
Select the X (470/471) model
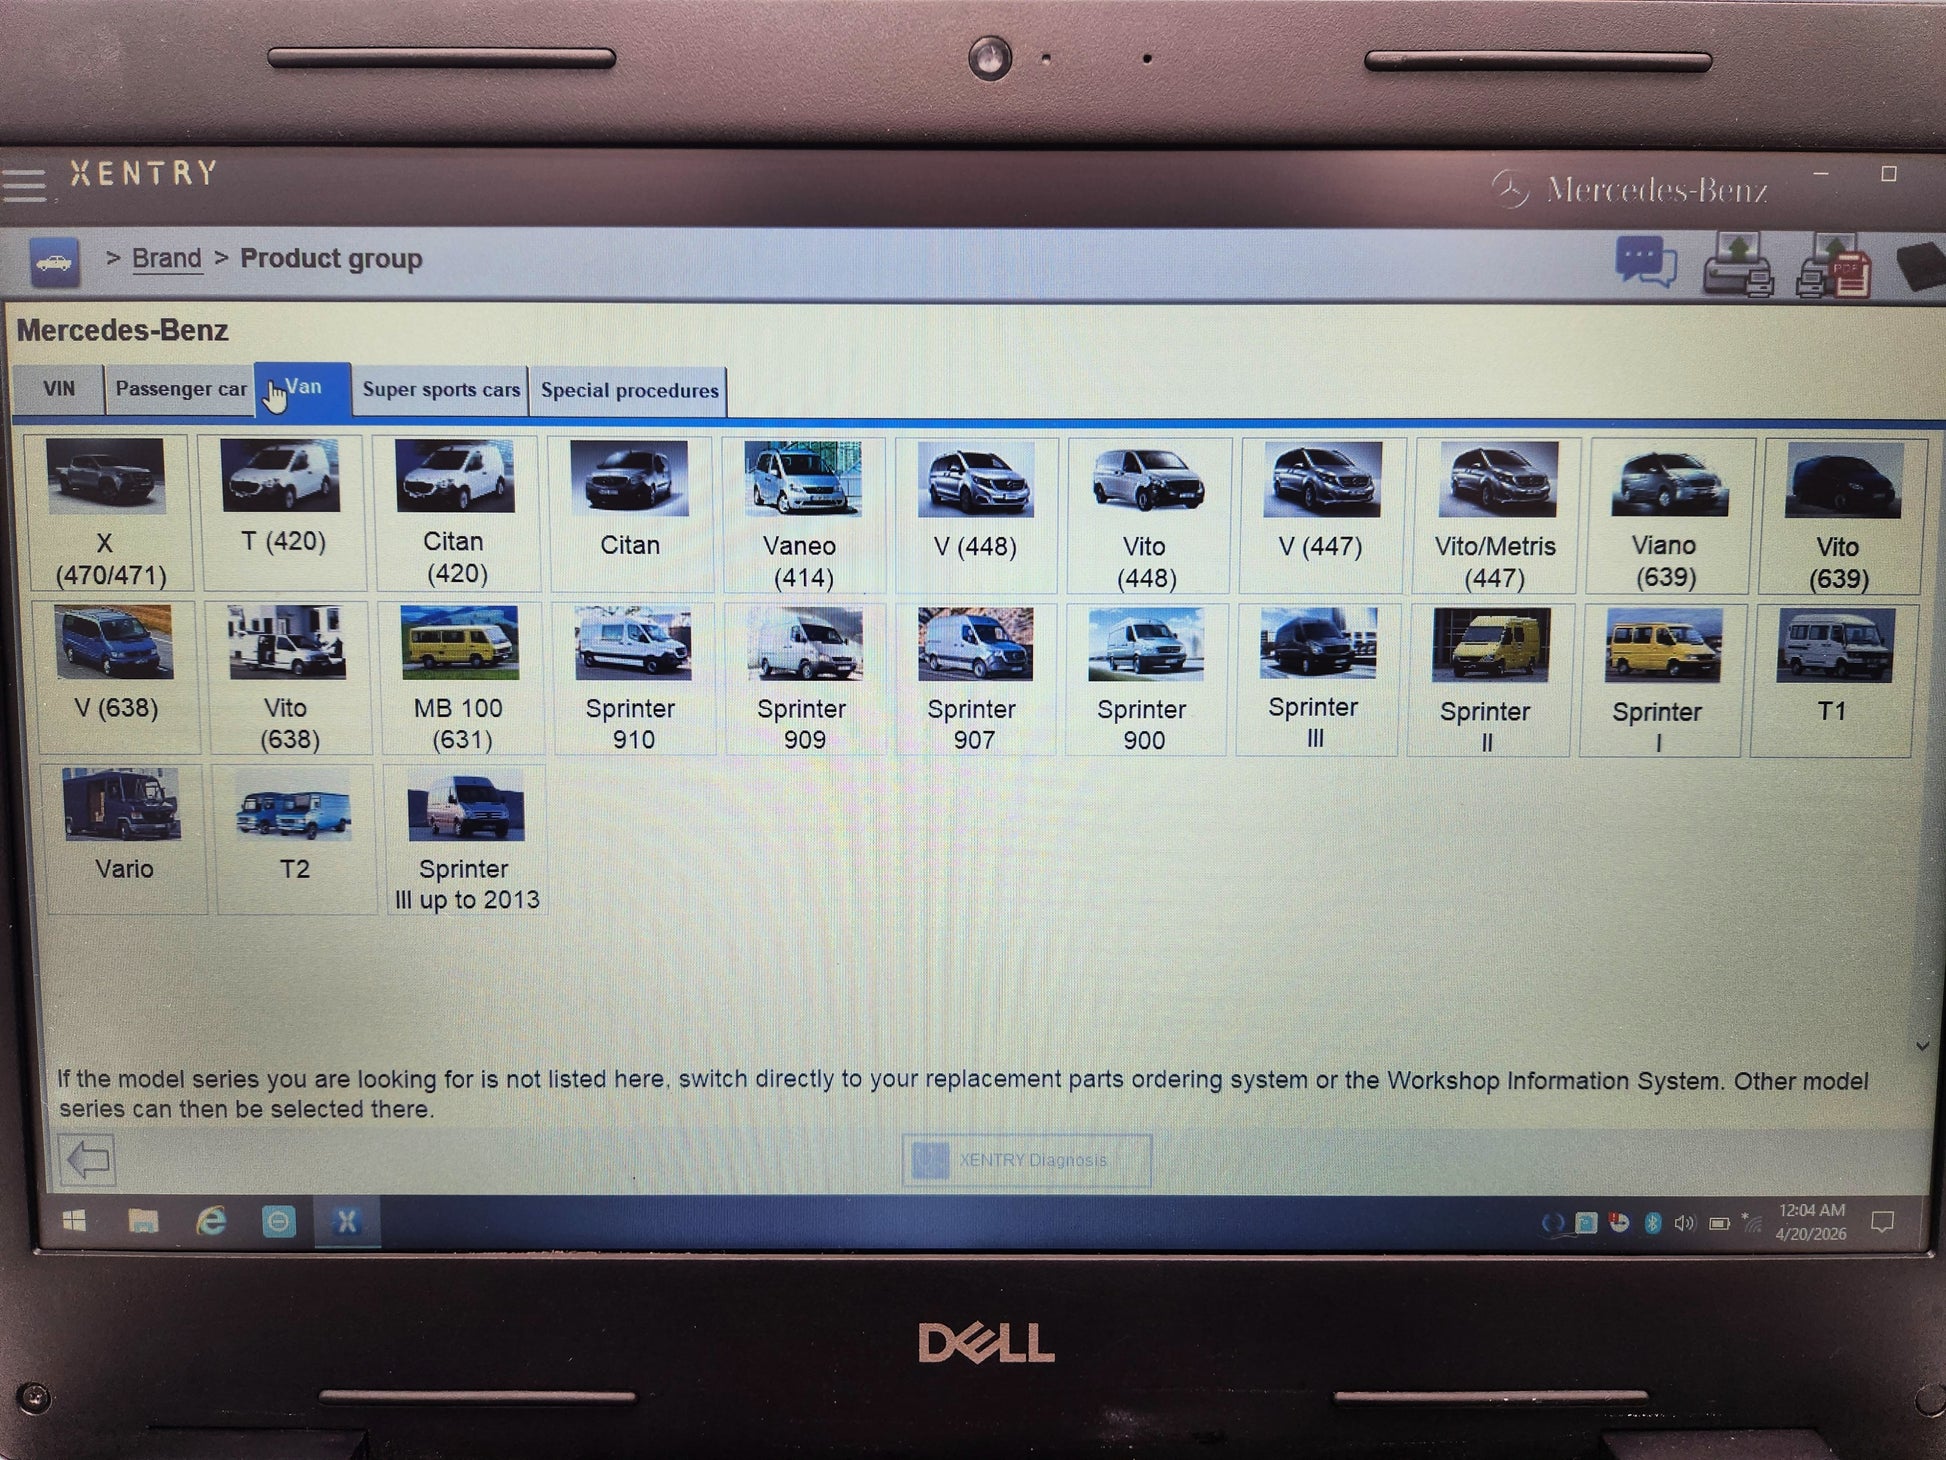tap(108, 513)
